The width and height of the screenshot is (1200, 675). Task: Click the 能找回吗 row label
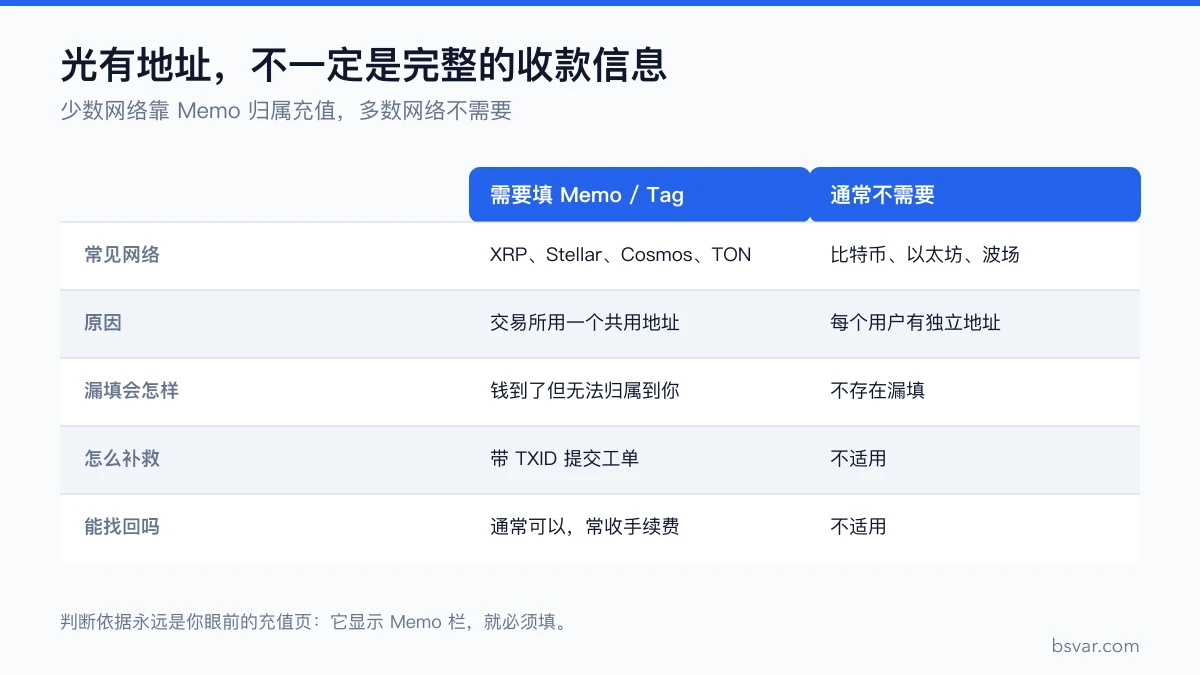[122, 527]
